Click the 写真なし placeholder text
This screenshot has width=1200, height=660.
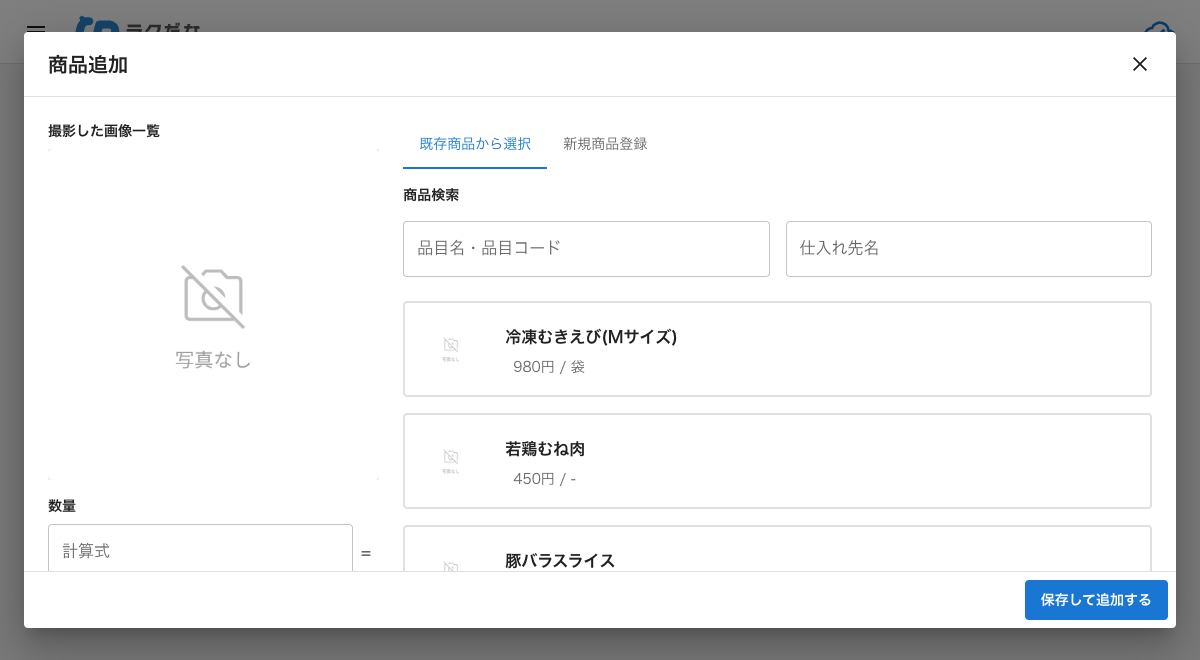click(213, 360)
